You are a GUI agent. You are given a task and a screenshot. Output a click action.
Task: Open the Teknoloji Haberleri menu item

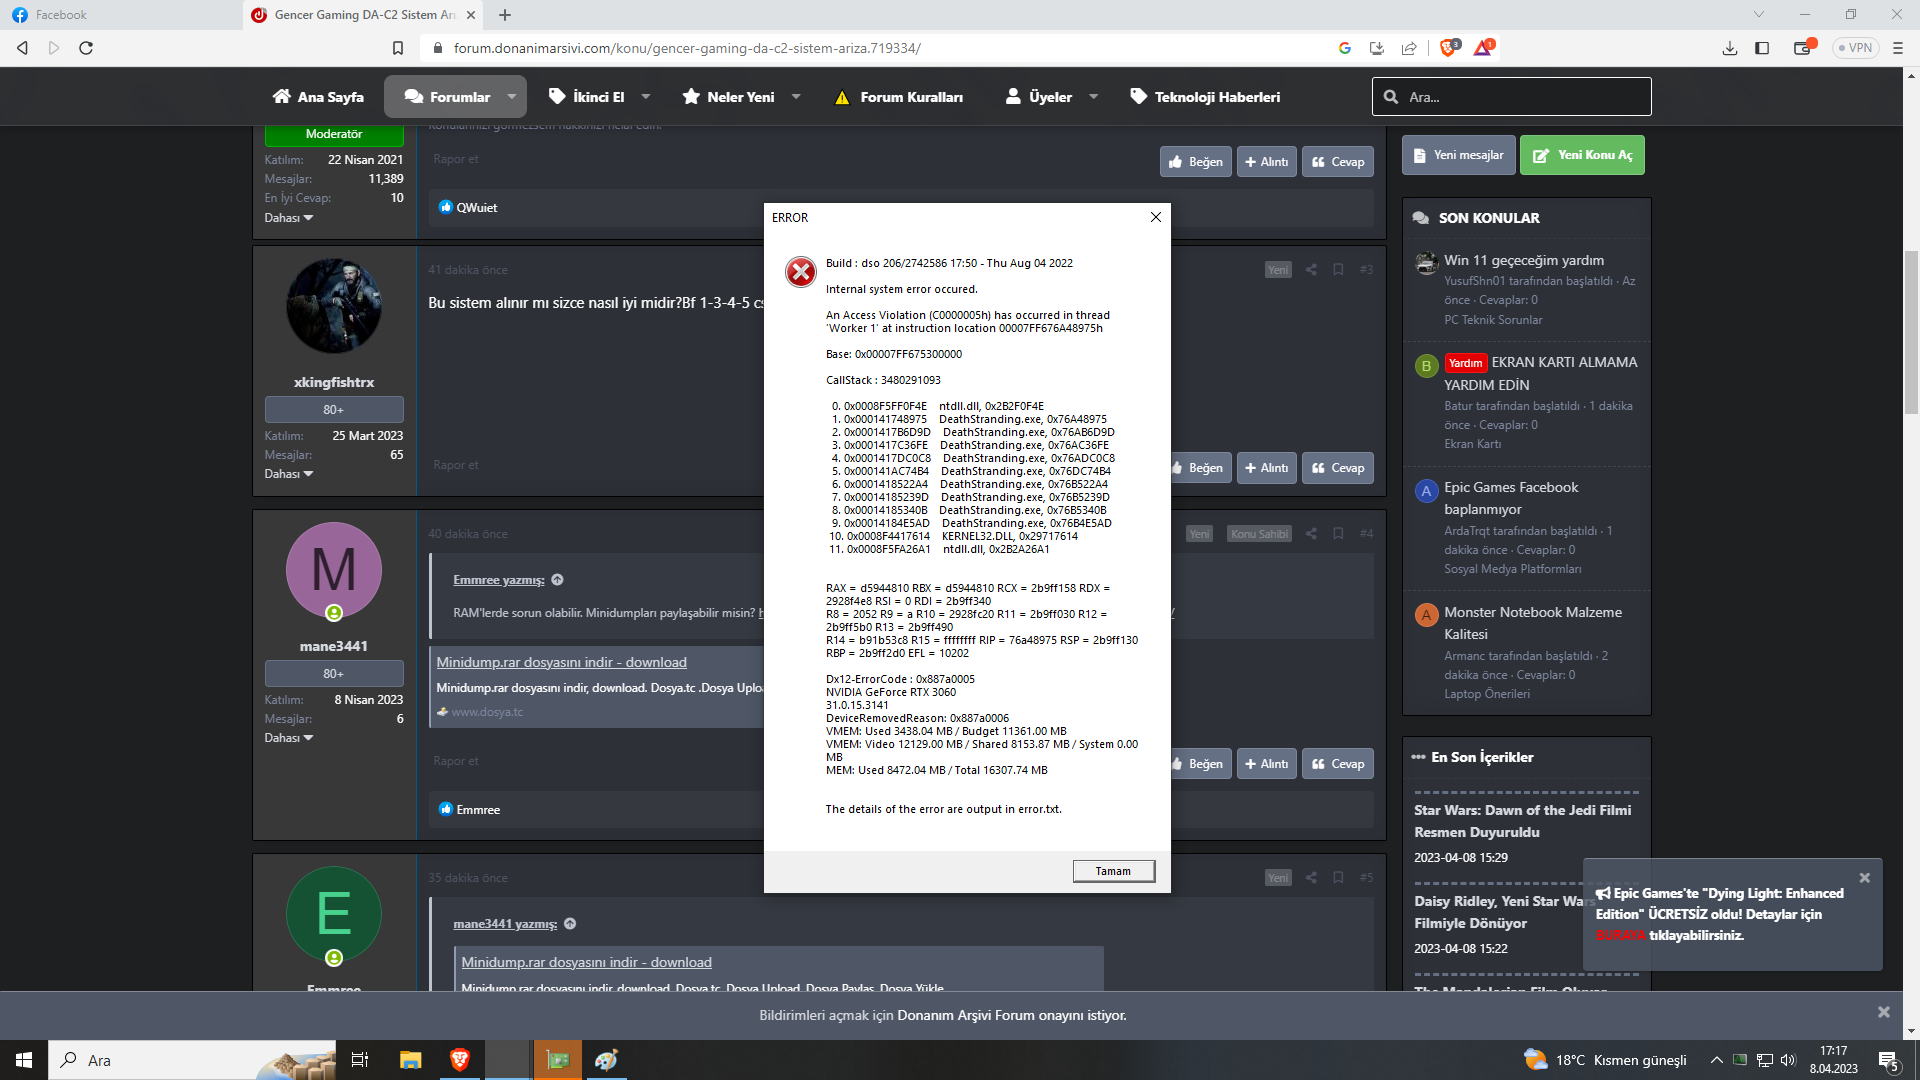[1205, 97]
